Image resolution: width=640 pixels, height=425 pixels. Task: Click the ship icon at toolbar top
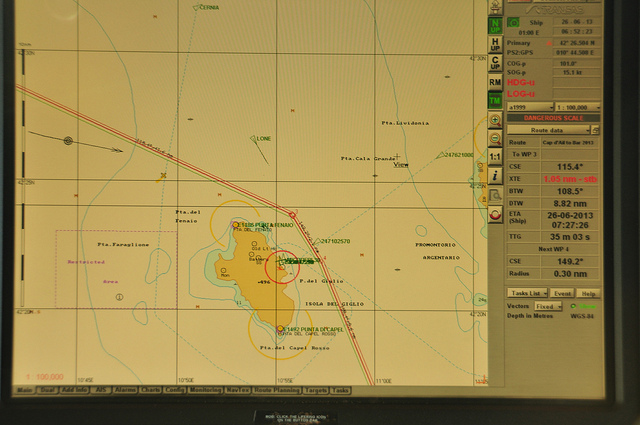click(x=495, y=7)
